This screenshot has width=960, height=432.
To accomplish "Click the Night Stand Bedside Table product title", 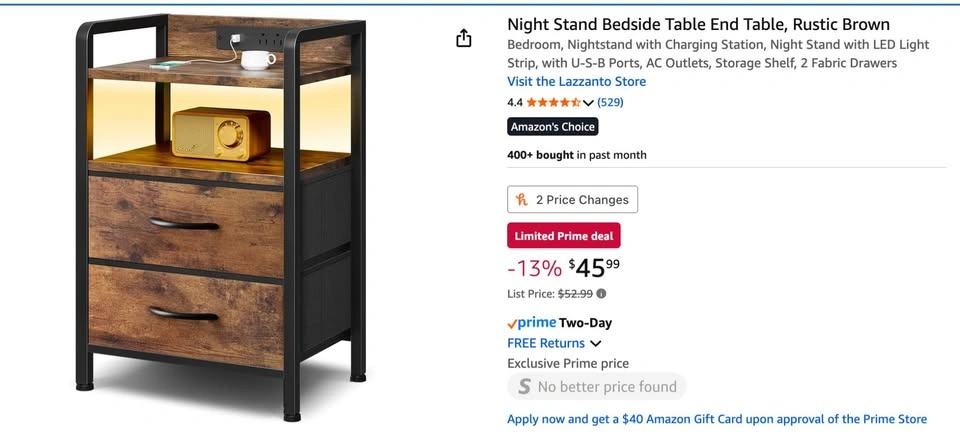I will (698, 24).
